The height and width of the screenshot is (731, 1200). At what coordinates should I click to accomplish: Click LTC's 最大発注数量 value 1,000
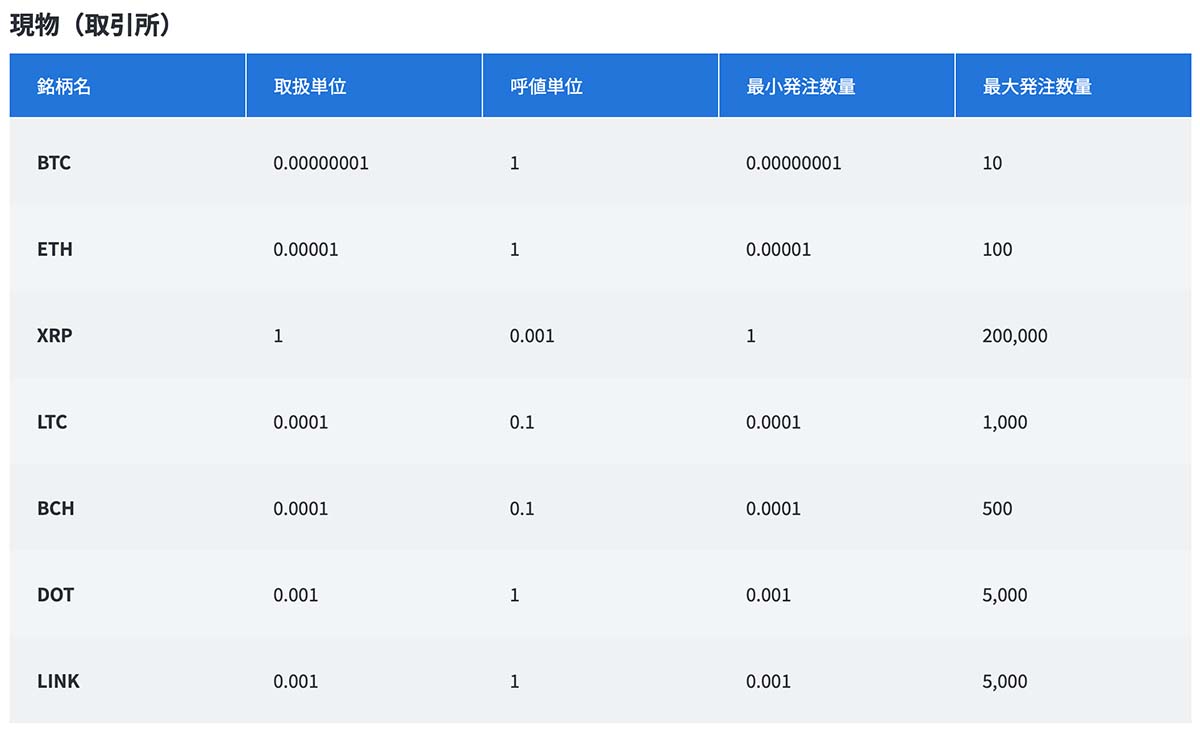point(1005,422)
